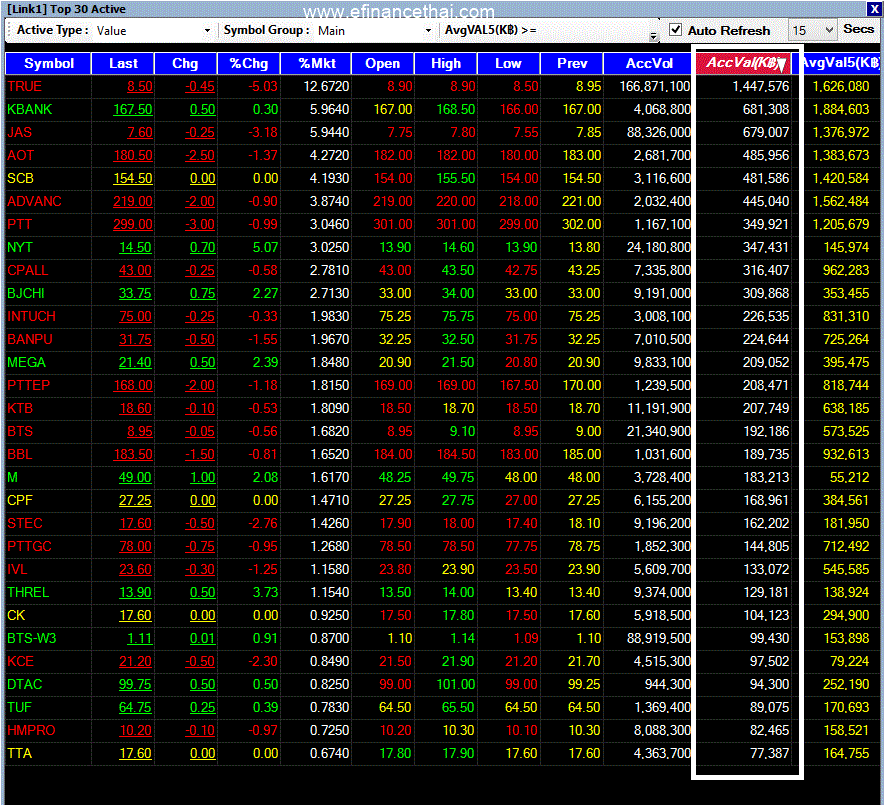Select the KCE symbol
This screenshot has width=885, height=805.
coord(20,661)
